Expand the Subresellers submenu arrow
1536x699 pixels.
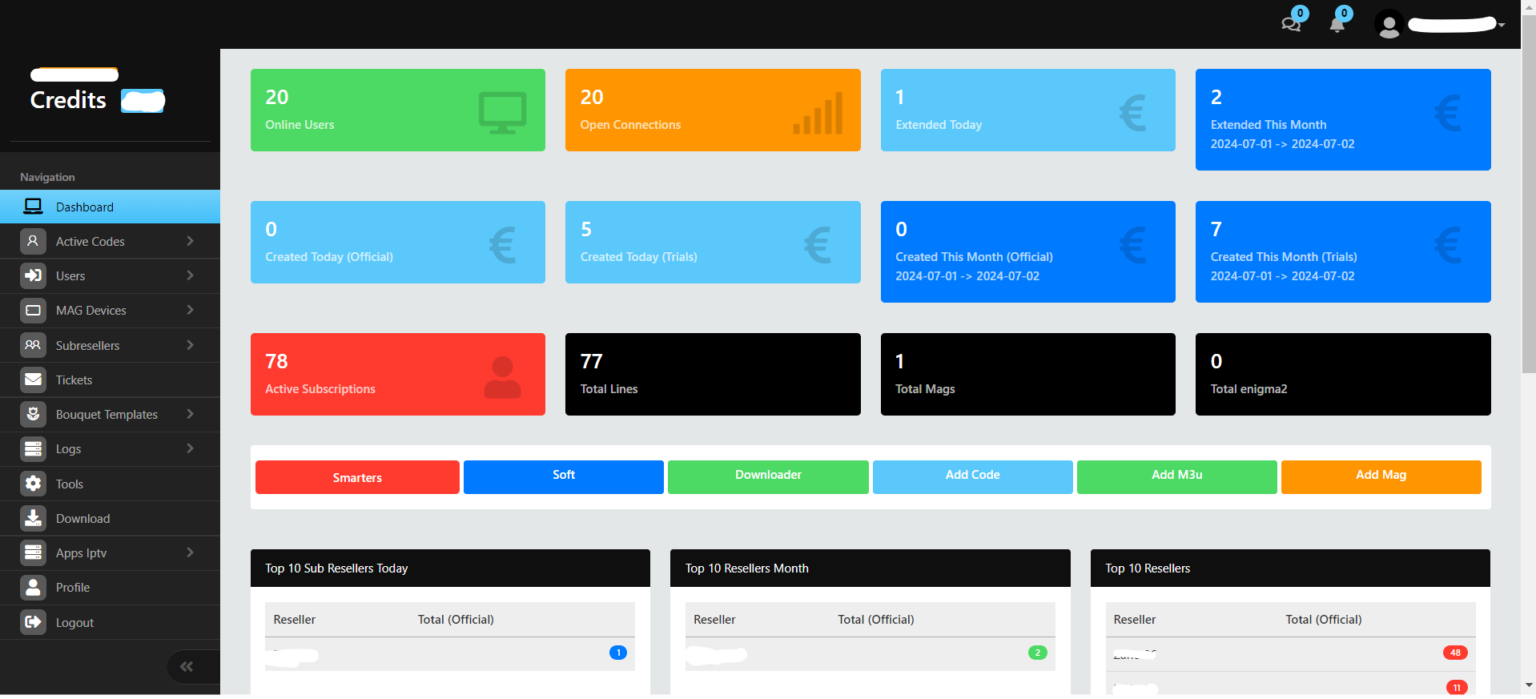[x=190, y=345]
